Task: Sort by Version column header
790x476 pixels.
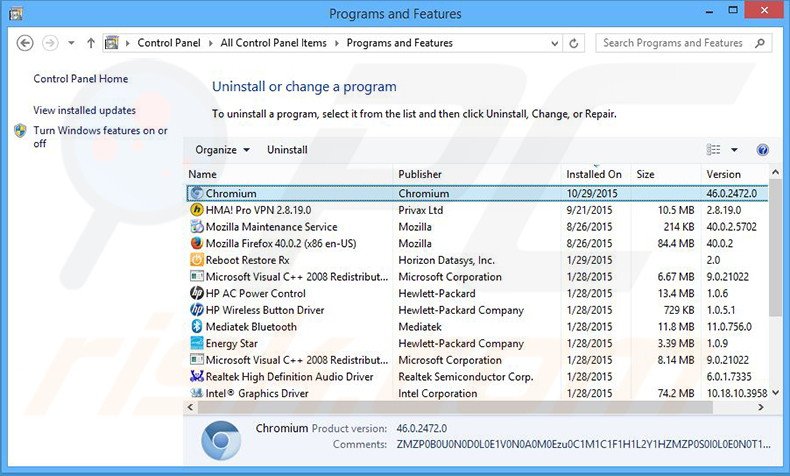Action: (x=723, y=174)
